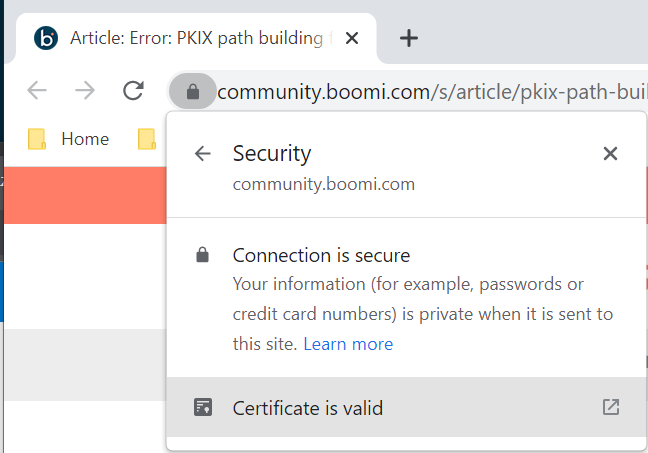Viewport: 648px width, 453px height.
Task: Click the padlock site info icon
Action: pos(193,91)
